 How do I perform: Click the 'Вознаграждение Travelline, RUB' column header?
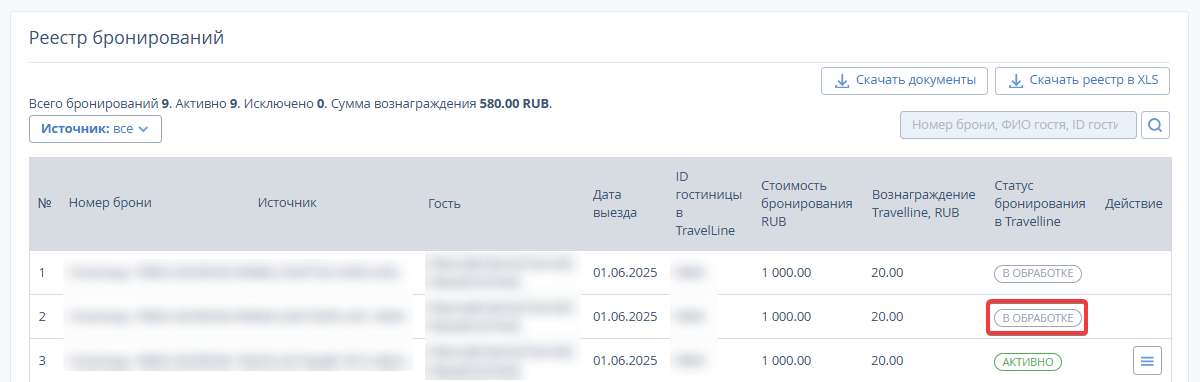click(x=923, y=203)
